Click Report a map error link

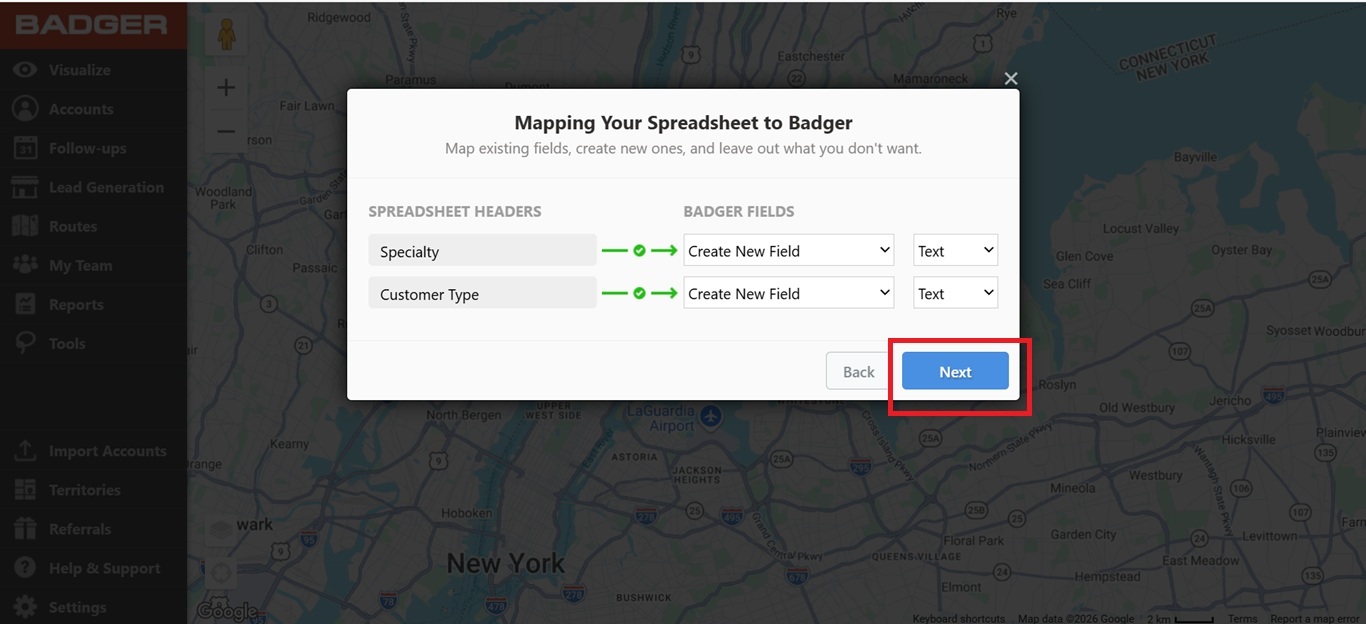(x=1316, y=619)
